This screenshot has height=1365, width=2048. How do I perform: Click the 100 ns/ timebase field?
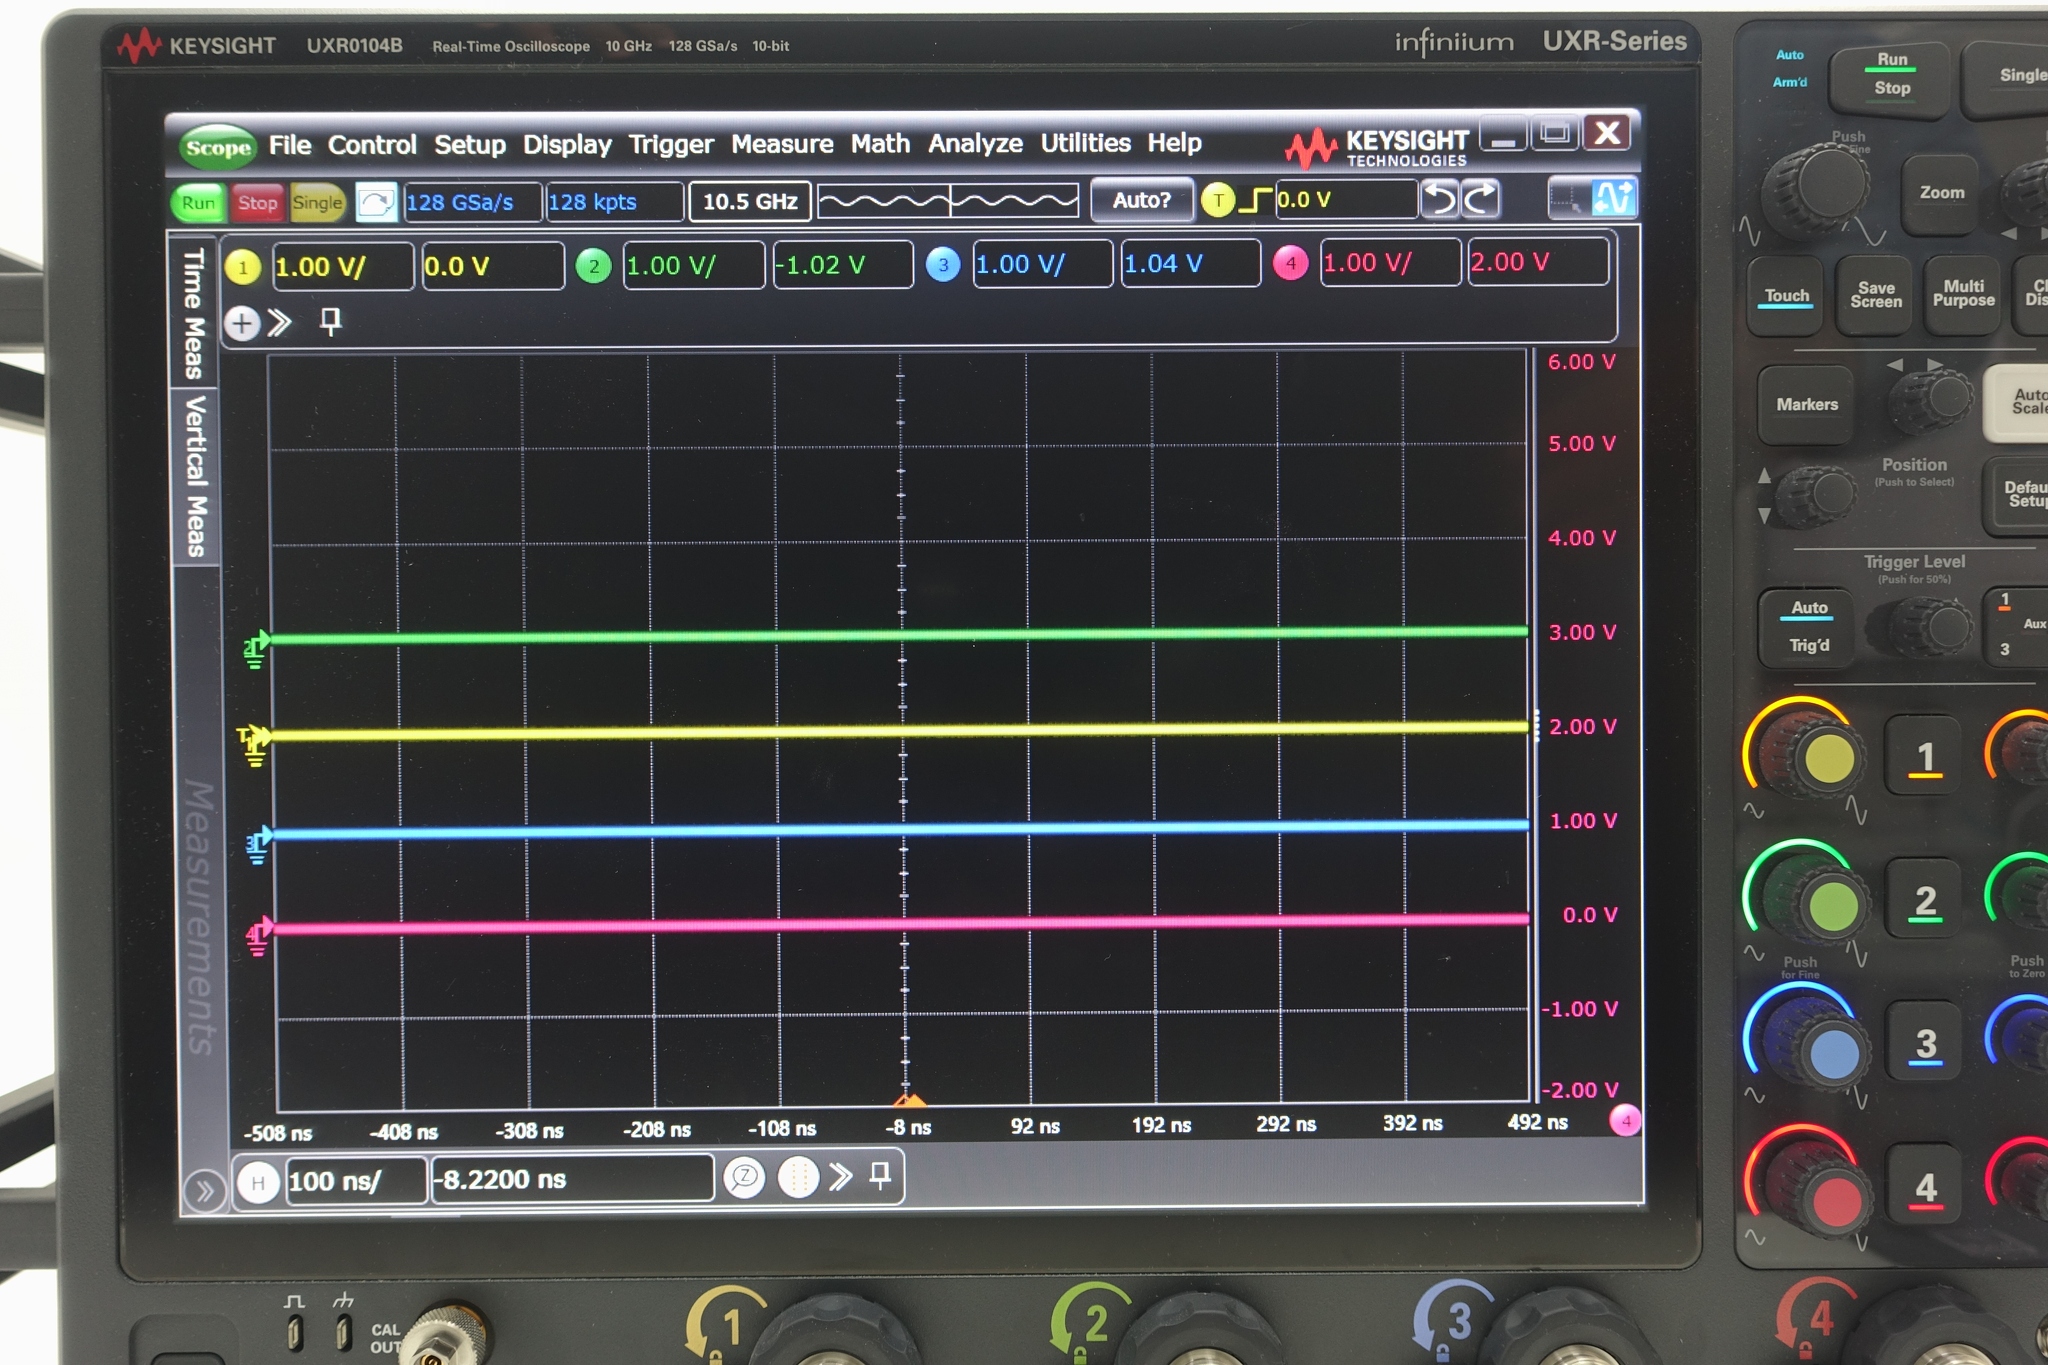pos(356,1182)
